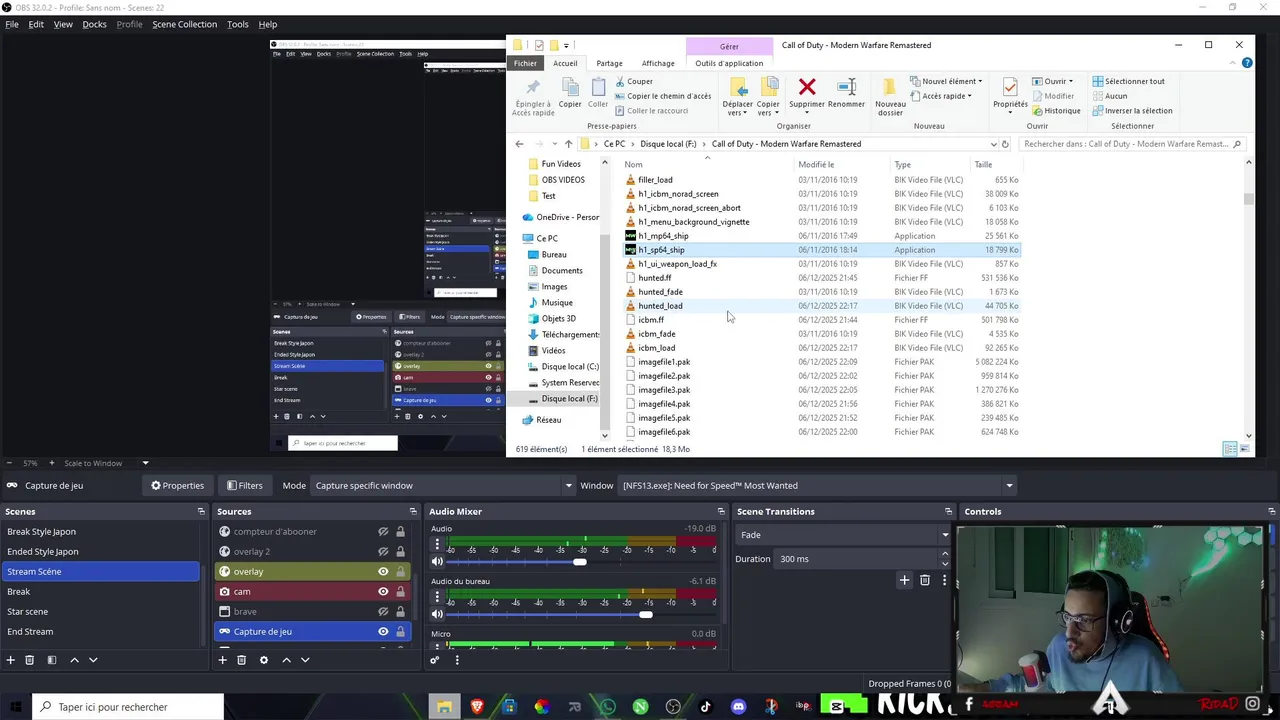Adjust the Audio volume slider
Screen dimensions: 1280x720
[x=579, y=562]
